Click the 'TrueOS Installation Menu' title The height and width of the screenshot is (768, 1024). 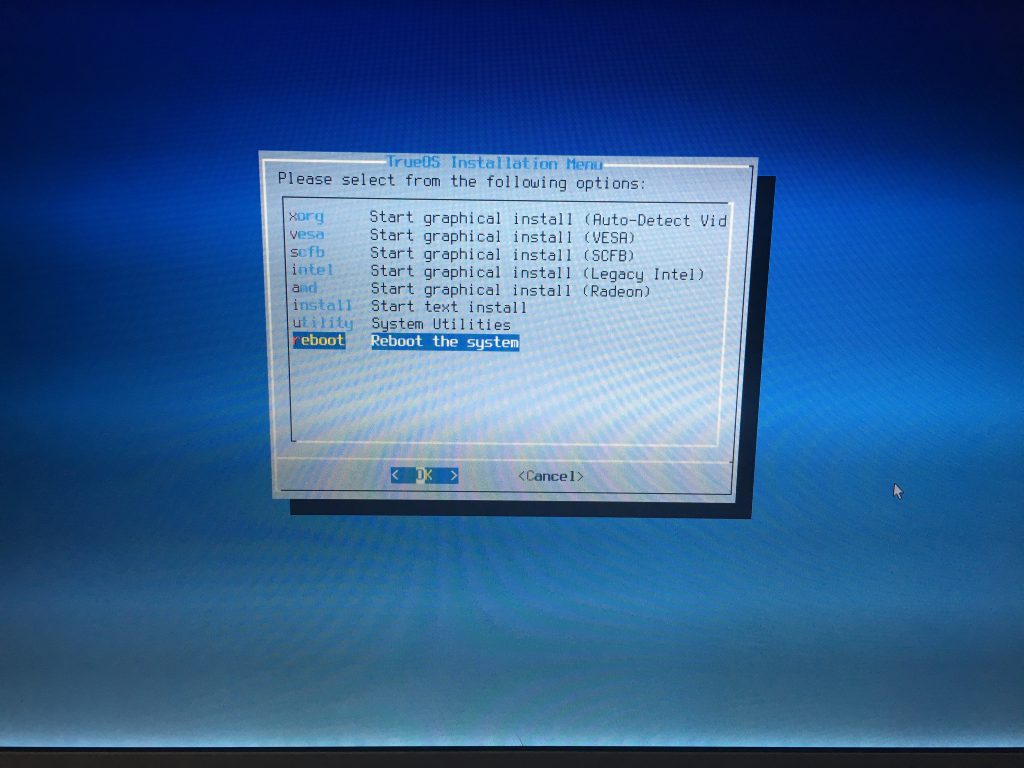click(494, 163)
